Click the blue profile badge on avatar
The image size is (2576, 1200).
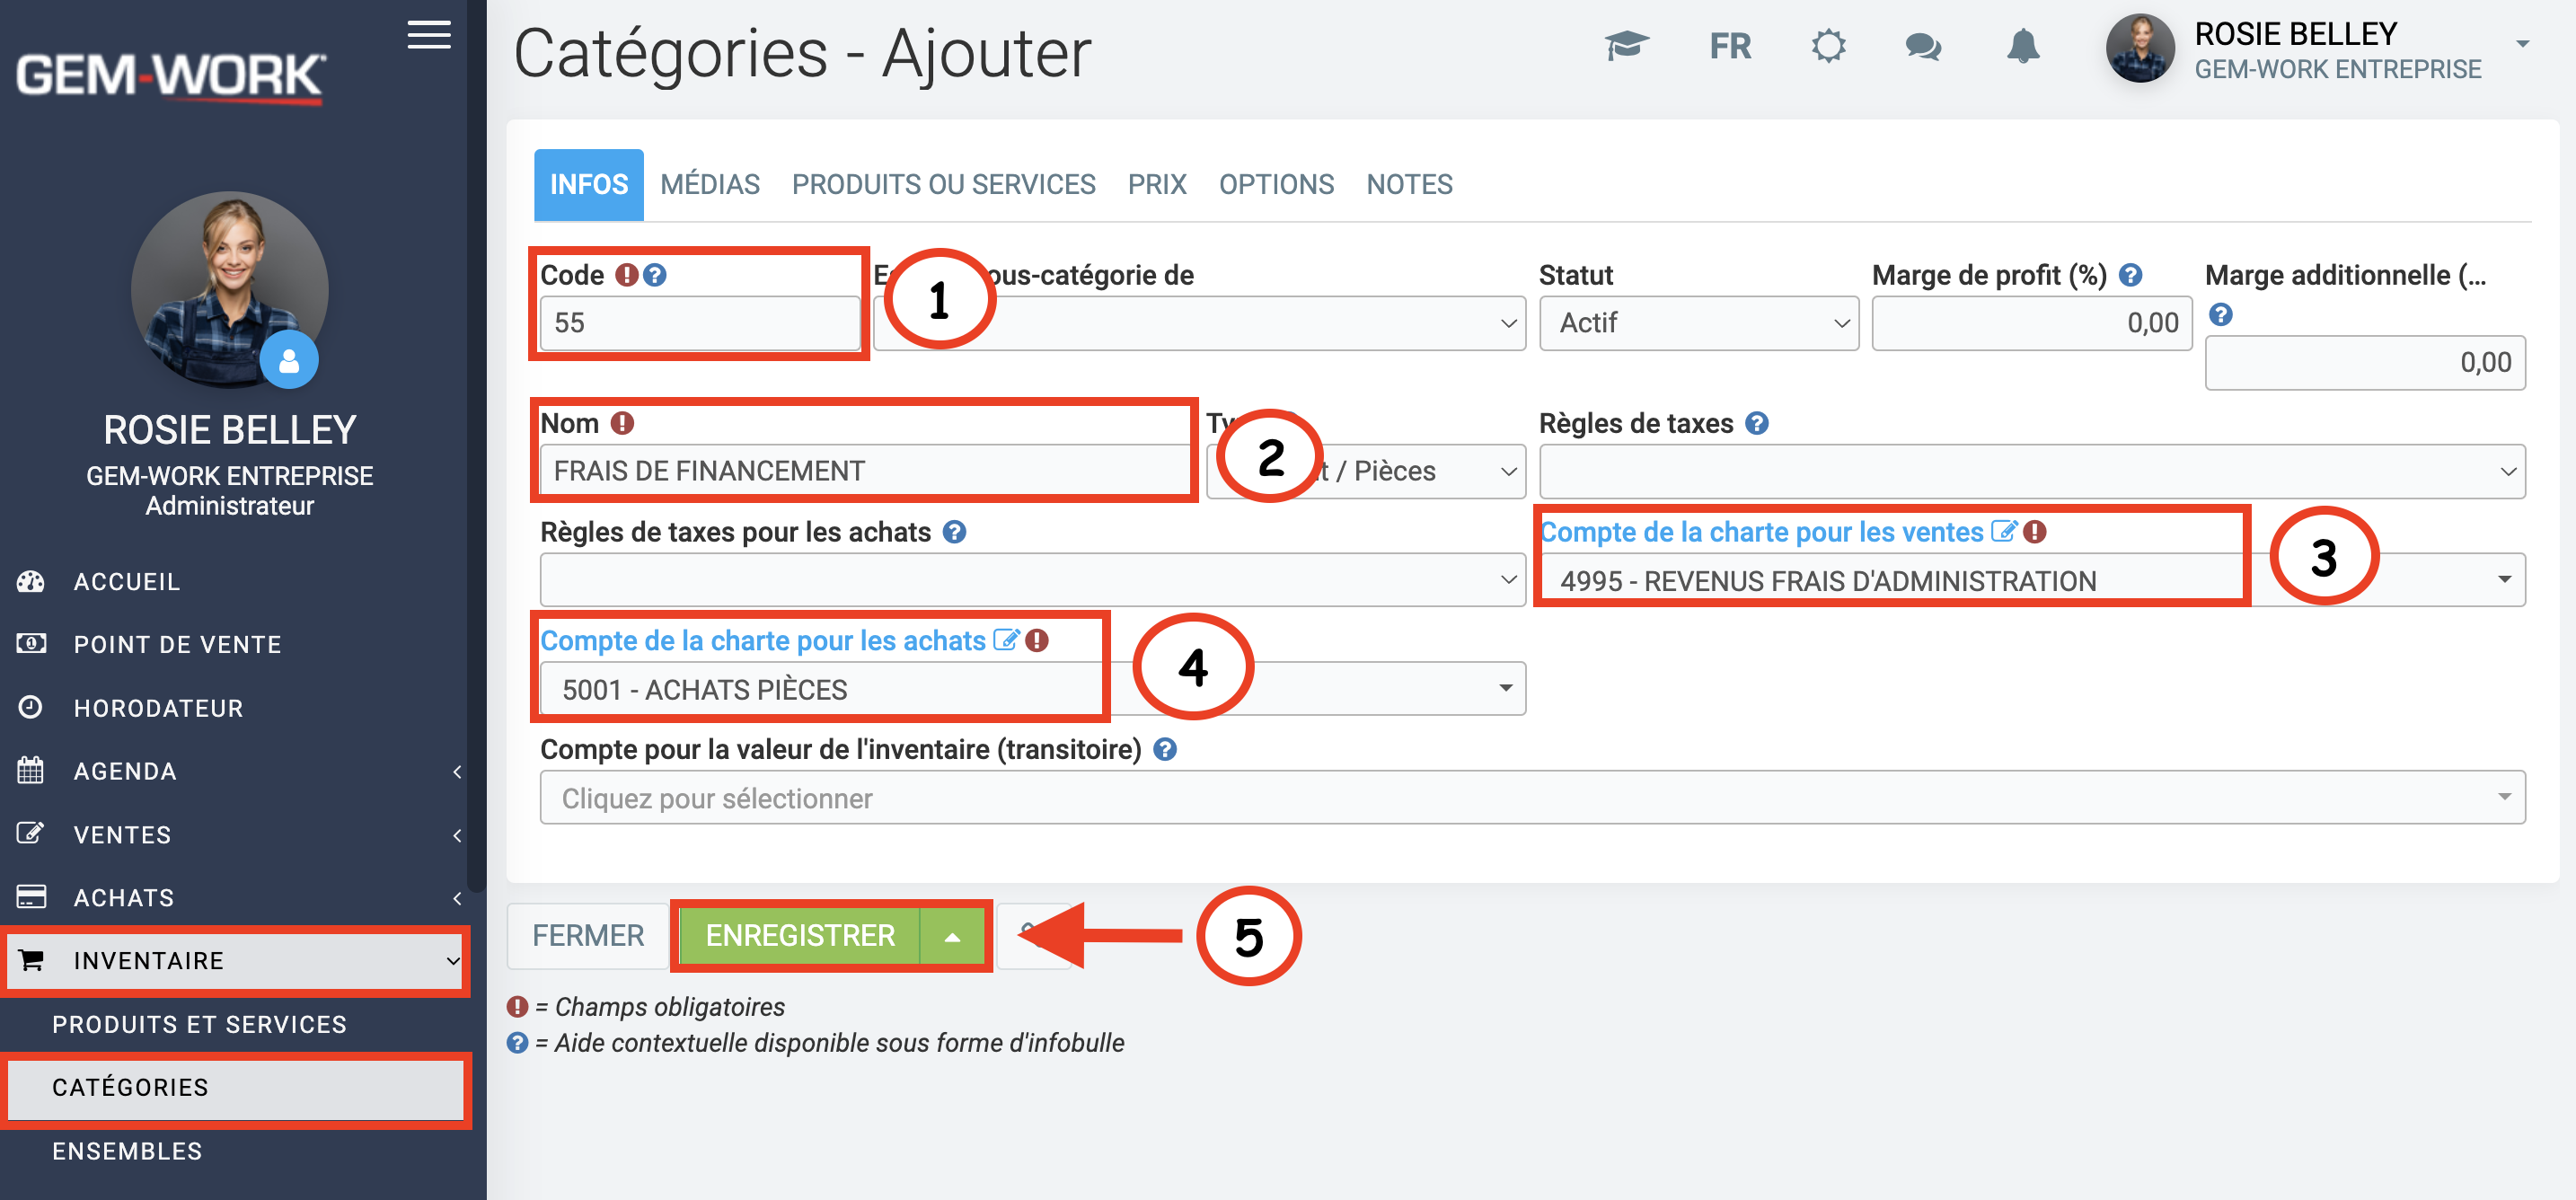point(289,360)
